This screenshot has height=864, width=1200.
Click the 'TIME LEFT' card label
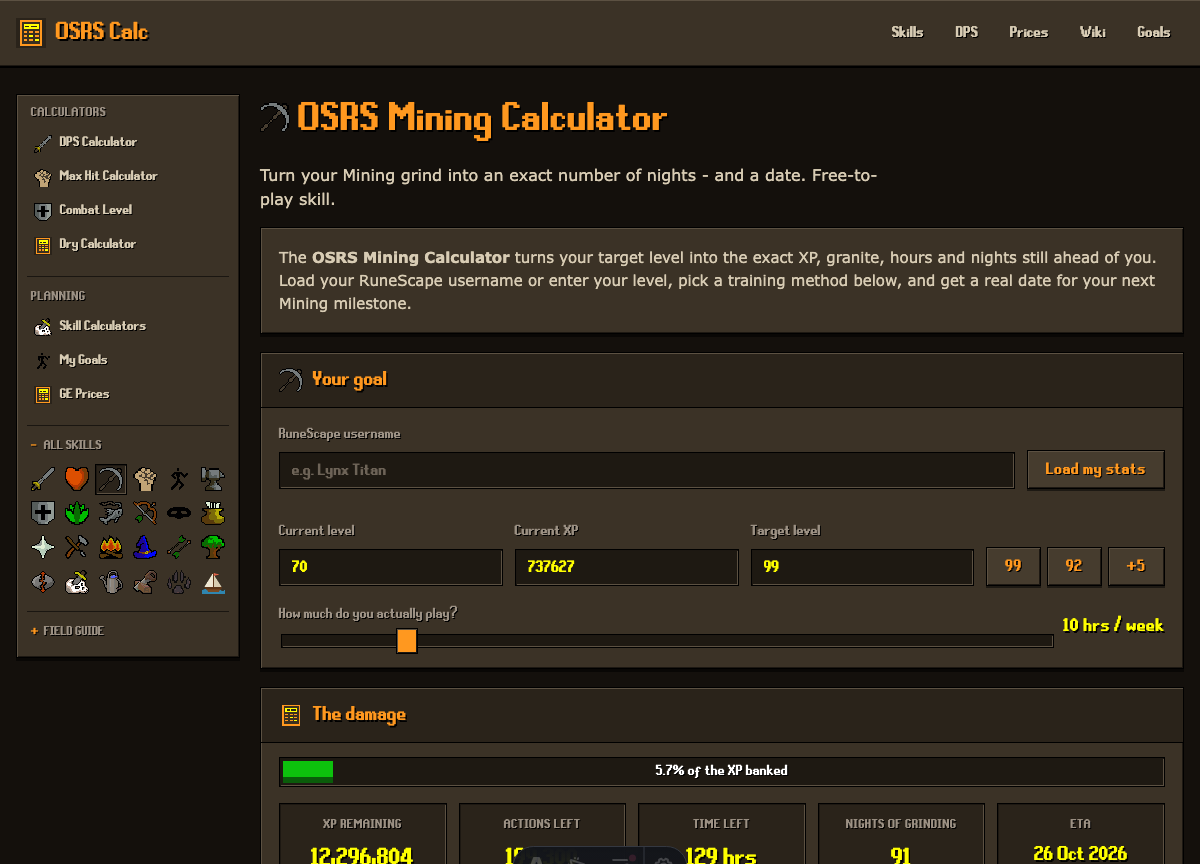coord(721,824)
